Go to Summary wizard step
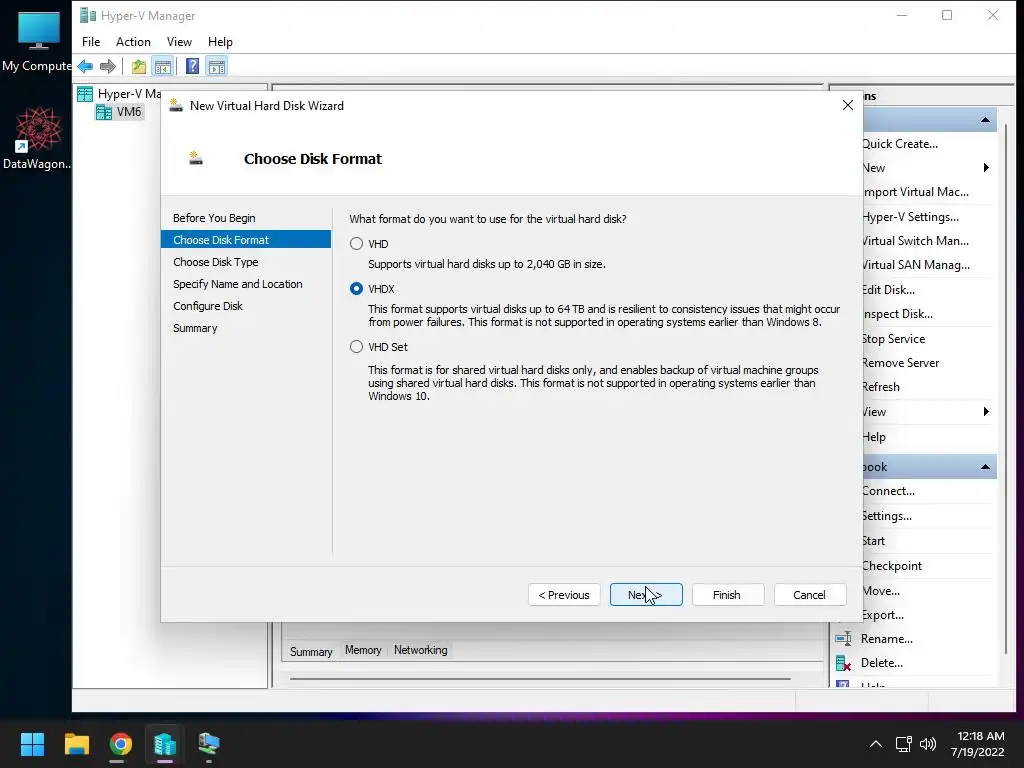 195,328
